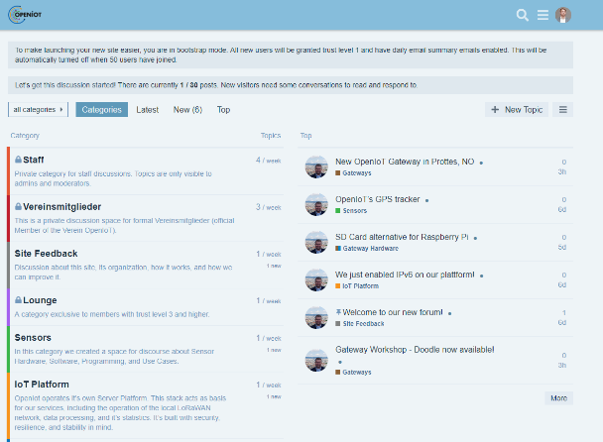Switch to the Latest tab
The height and width of the screenshot is (442, 603).
[x=147, y=110]
